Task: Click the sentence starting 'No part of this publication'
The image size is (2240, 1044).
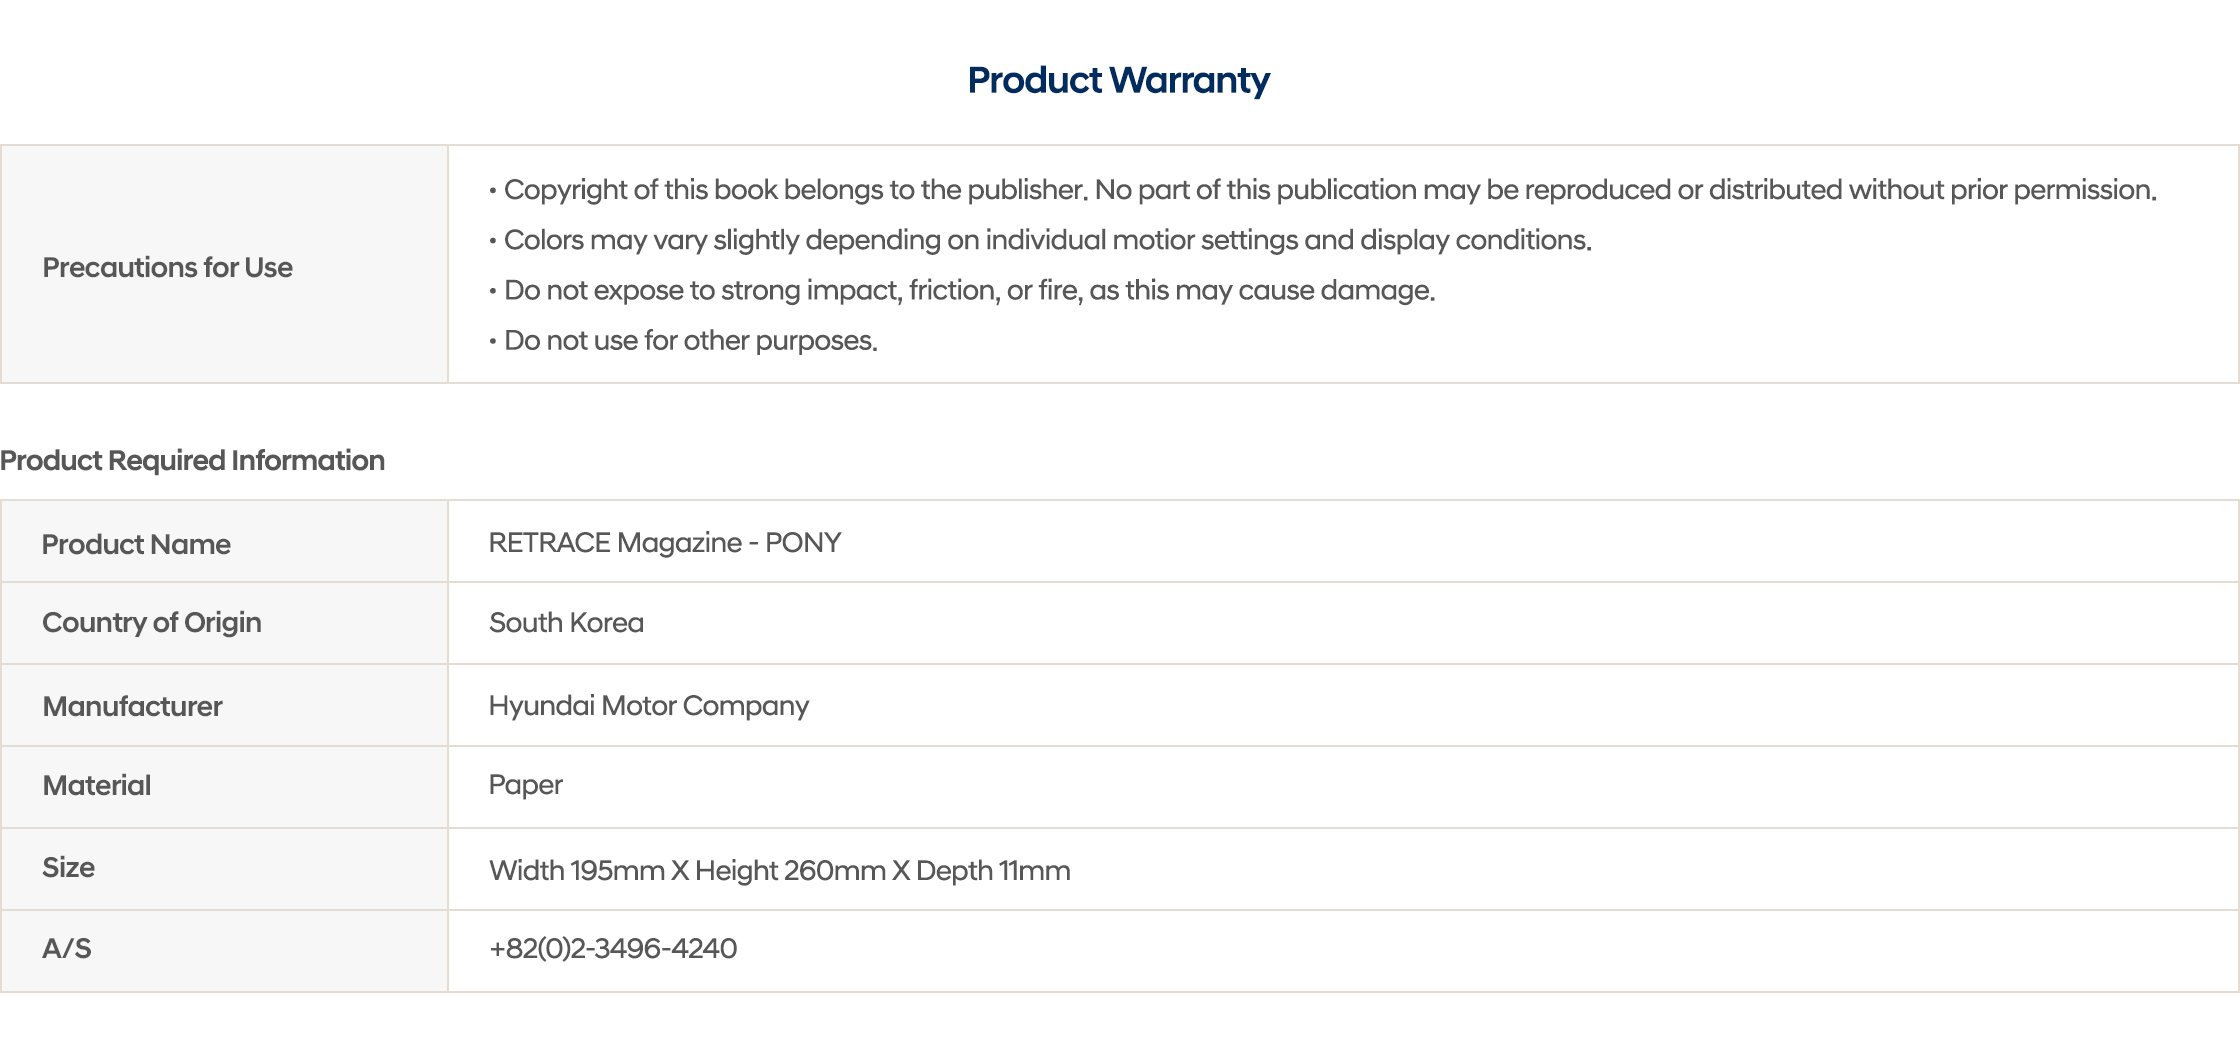Action: pyautogui.click(x=1625, y=190)
